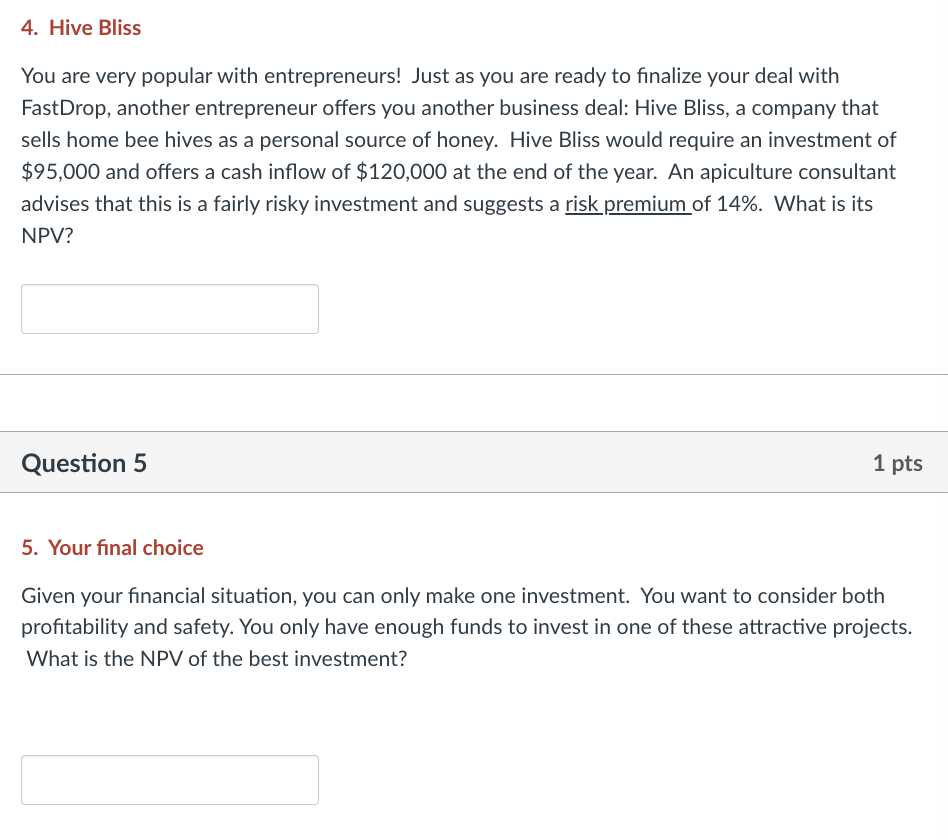948x840 pixels.
Task: Click the Question 5 section divider area
Action: (474, 404)
